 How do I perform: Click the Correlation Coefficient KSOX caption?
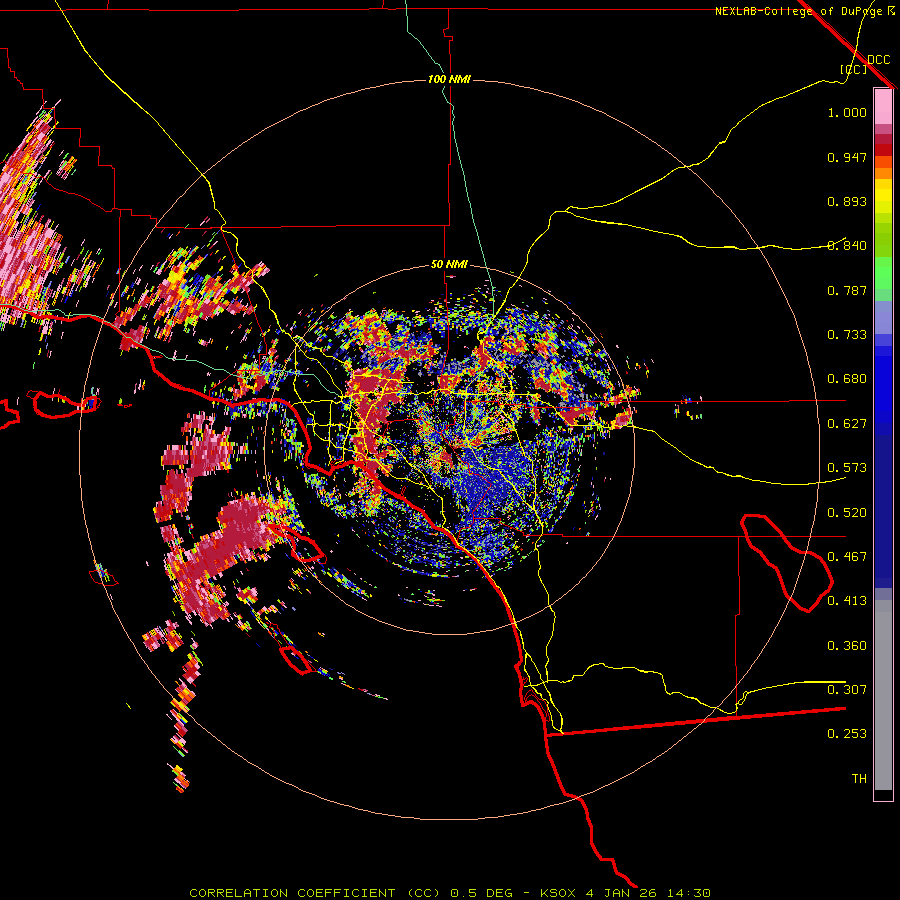pyautogui.click(x=450, y=893)
